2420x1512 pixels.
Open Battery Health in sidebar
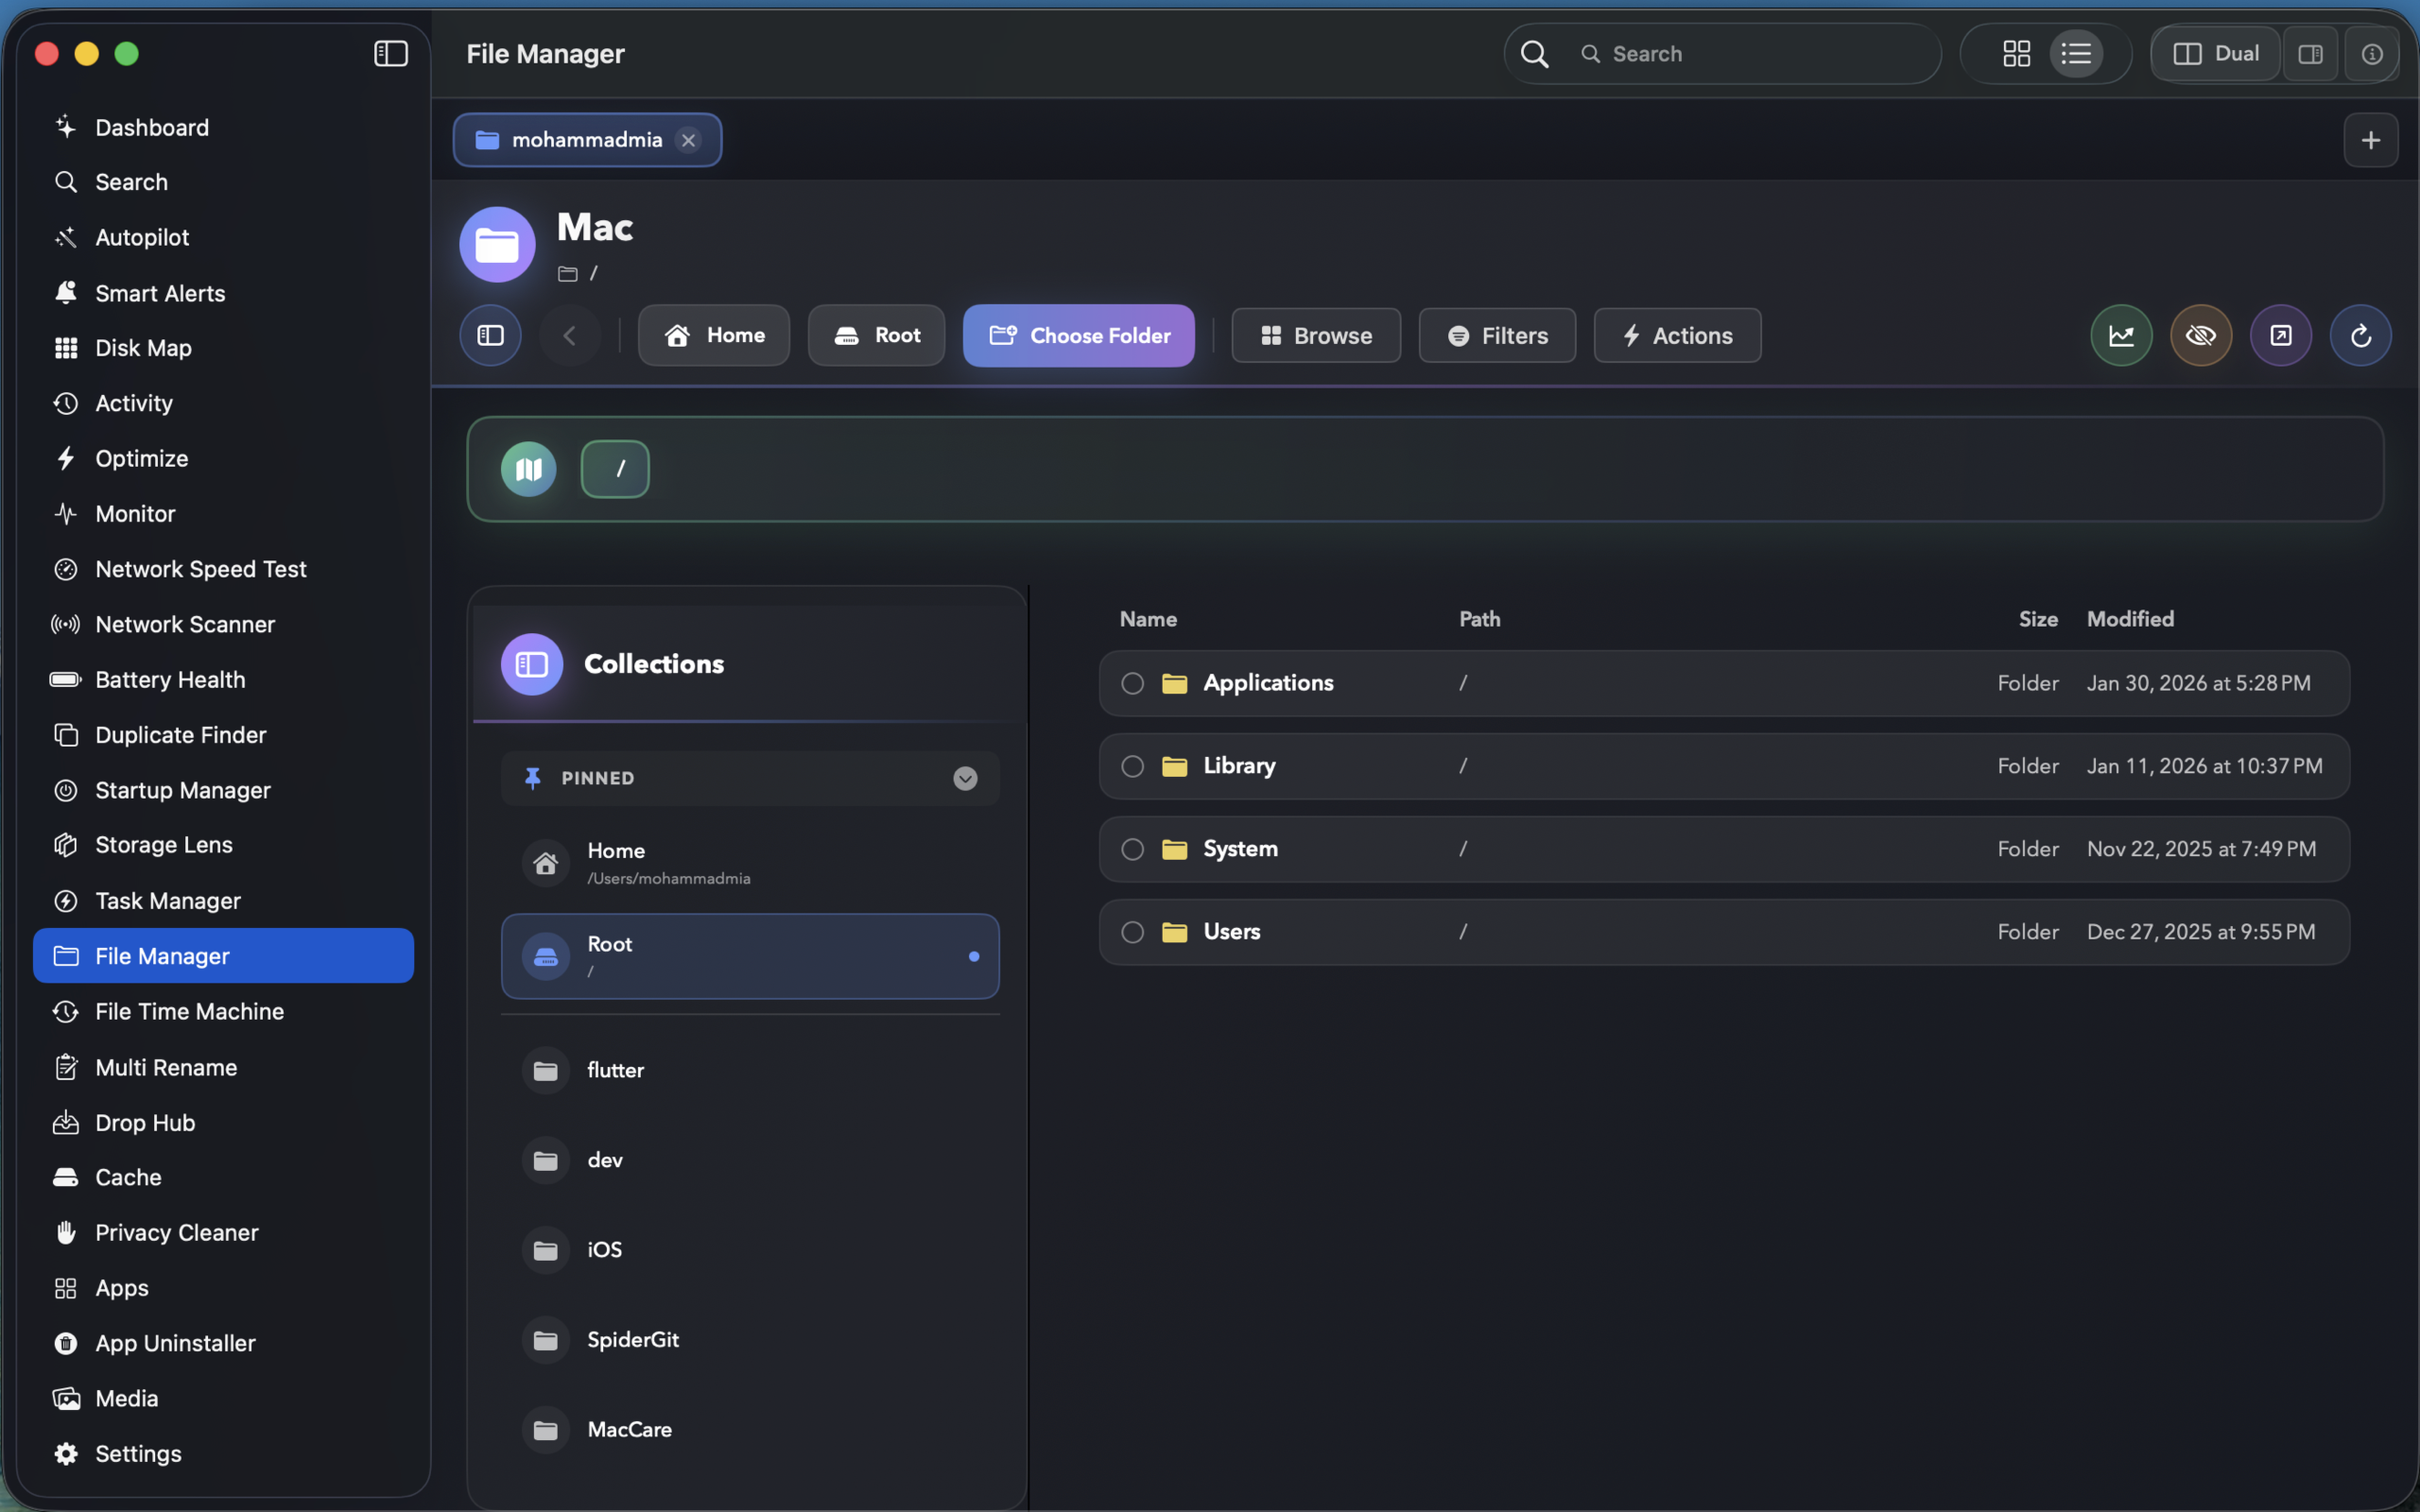pyautogui.click(x=223, y=680)
